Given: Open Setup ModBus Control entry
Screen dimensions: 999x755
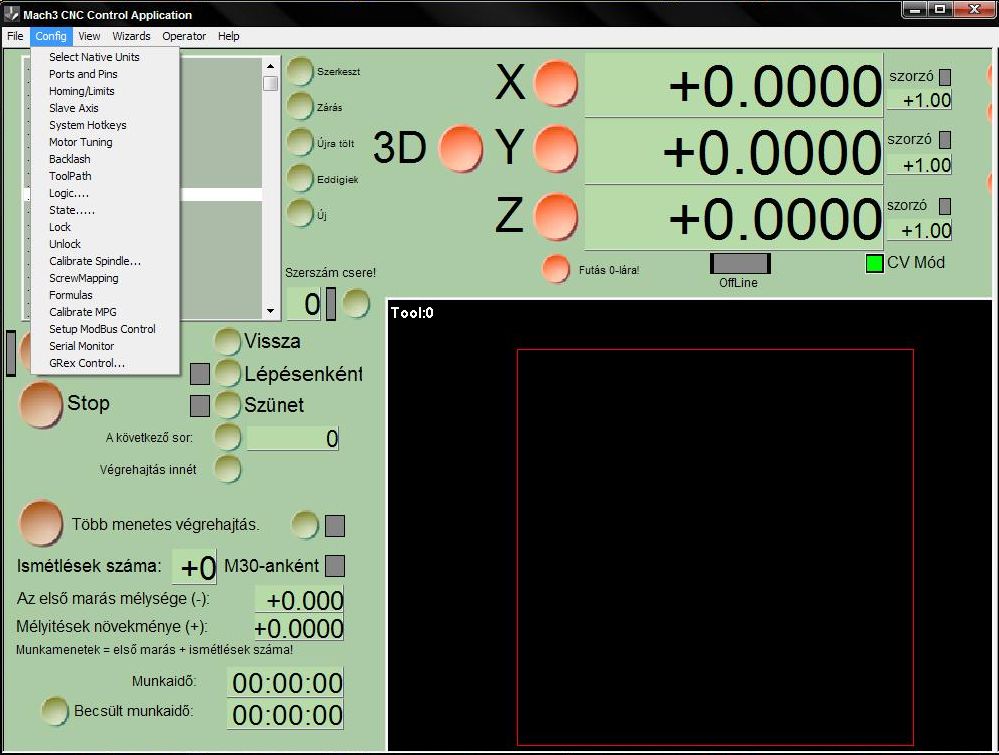Looking at the screenshot, I should coord(104,329).
